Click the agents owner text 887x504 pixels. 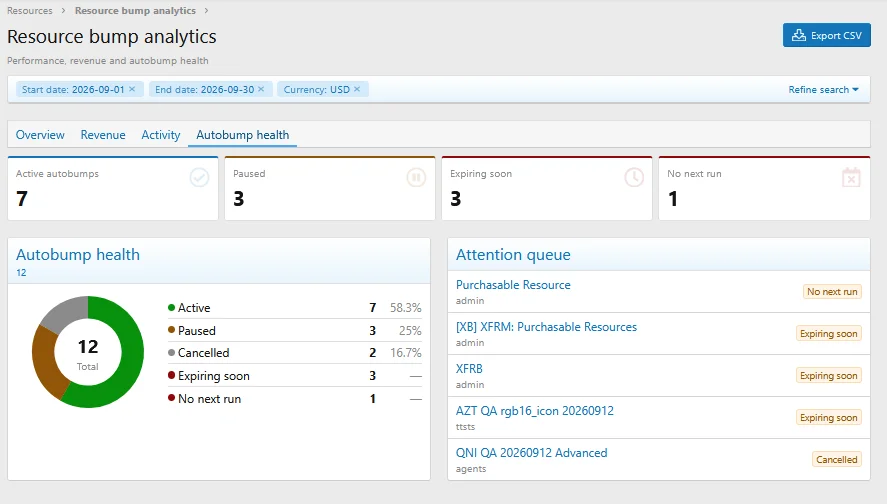click(471, 469)
